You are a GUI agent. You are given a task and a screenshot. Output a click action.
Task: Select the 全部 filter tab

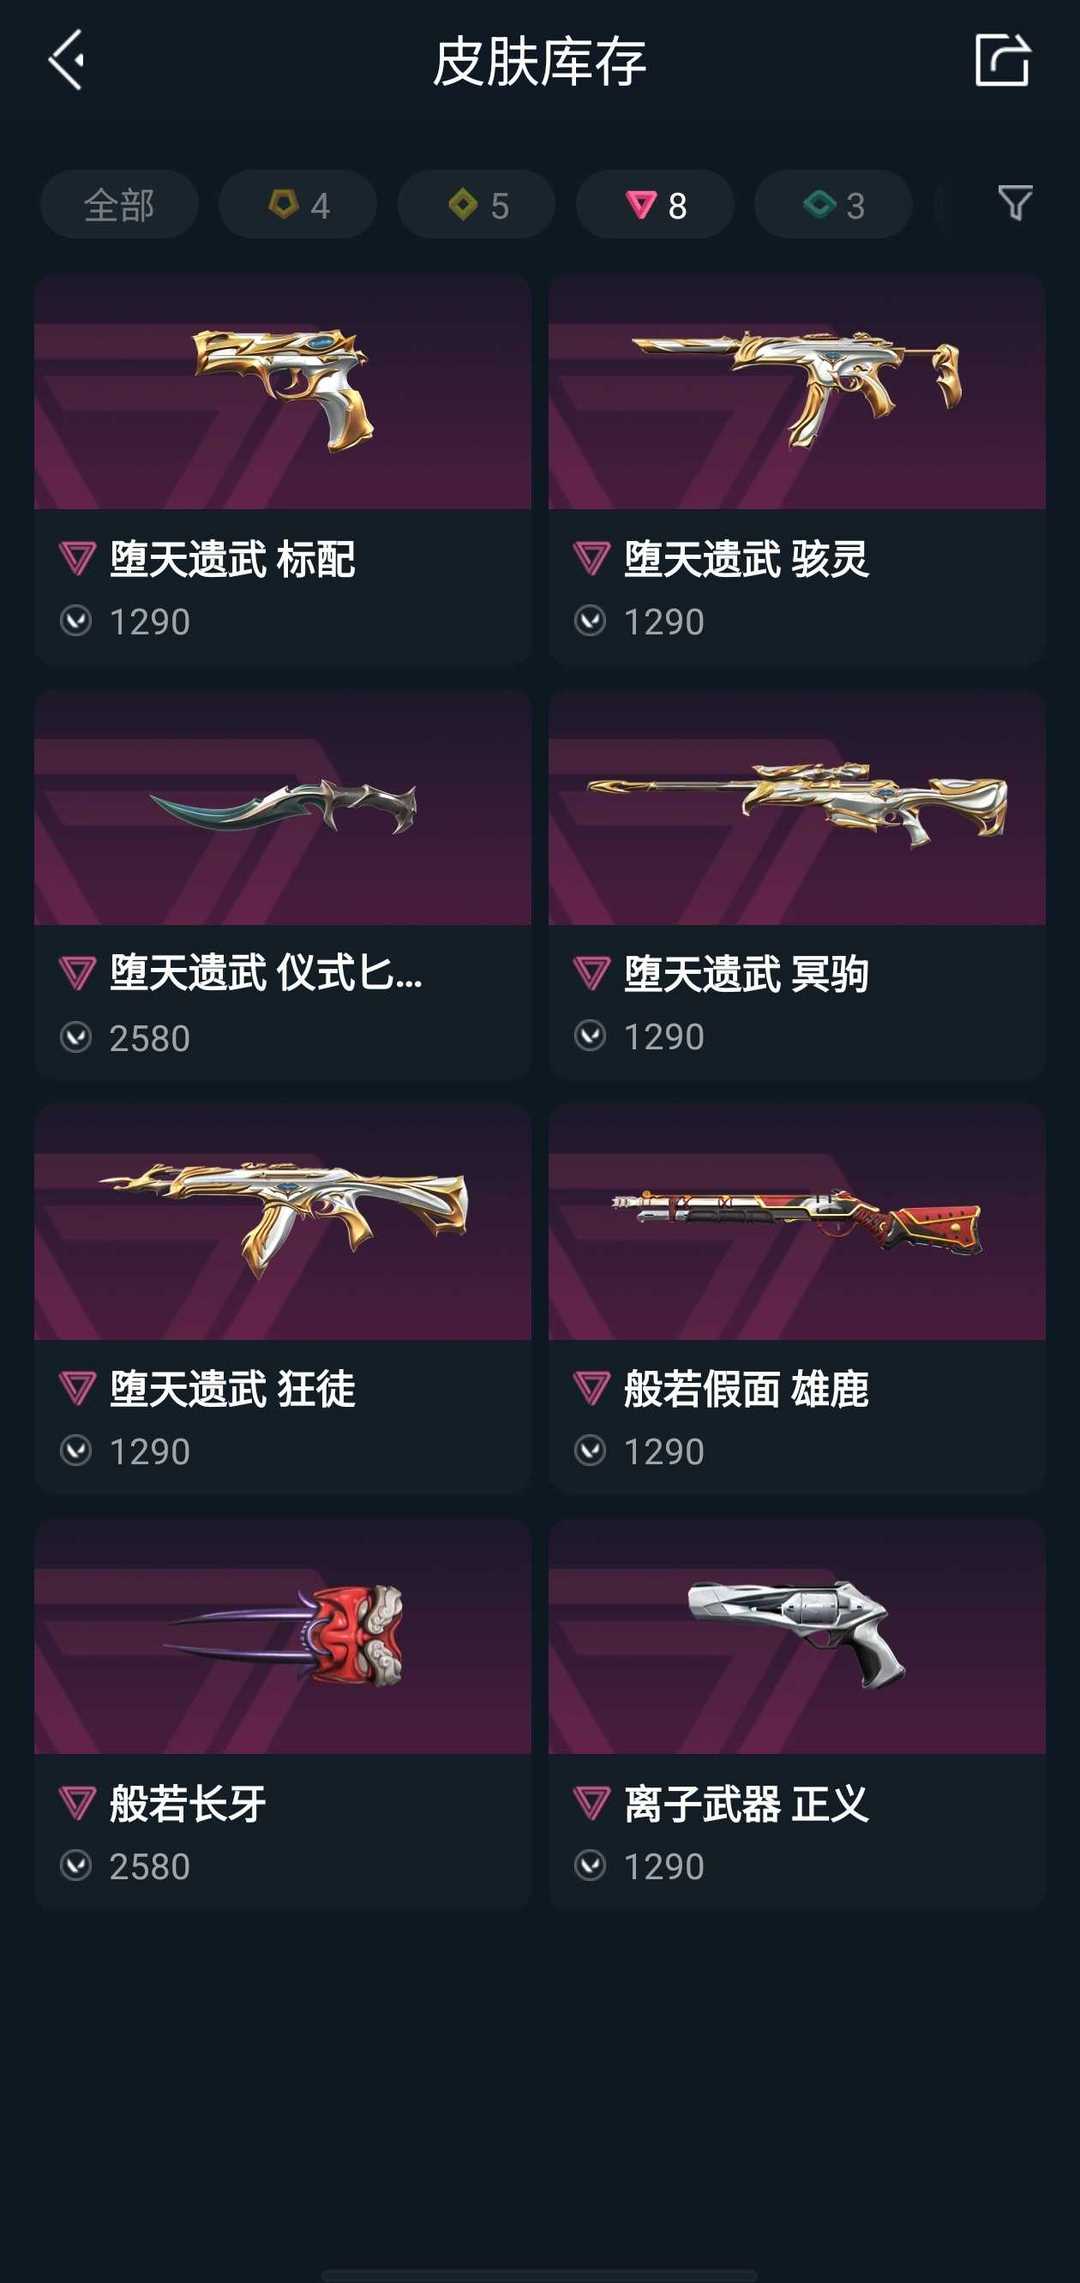click(x=119, y=204)
